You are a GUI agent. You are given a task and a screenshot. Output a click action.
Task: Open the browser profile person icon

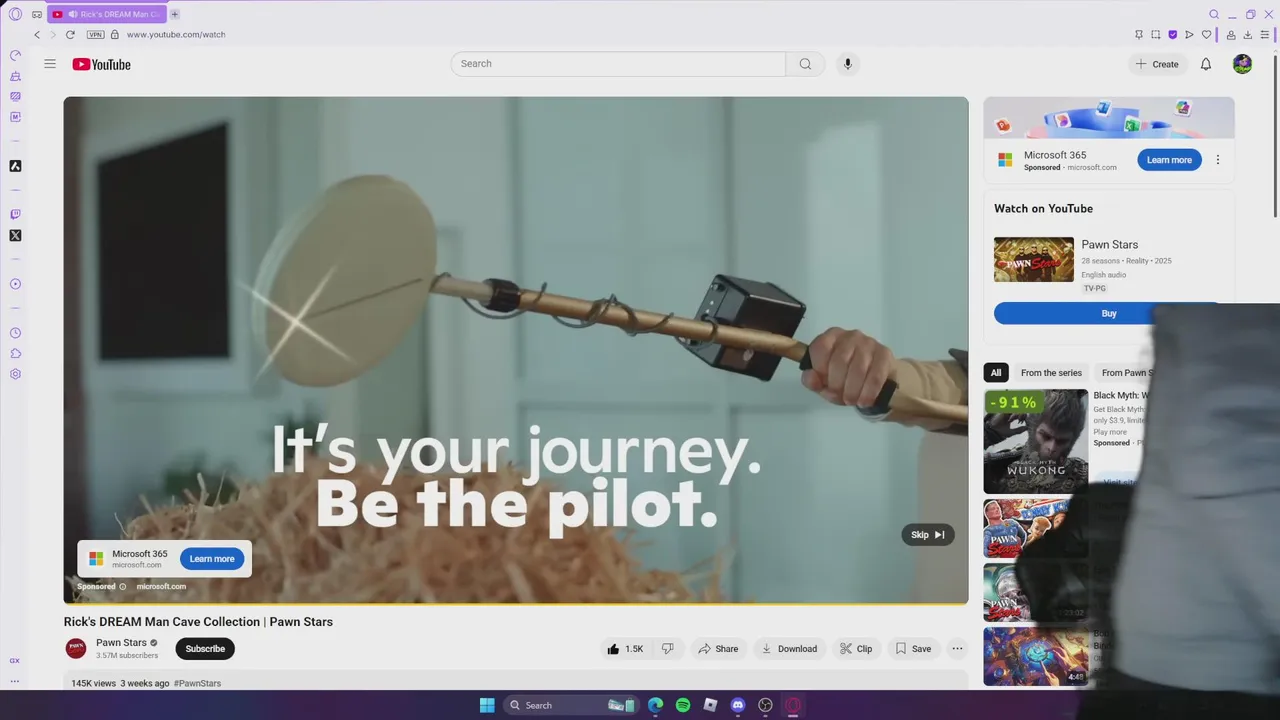tap(1231, 34)
